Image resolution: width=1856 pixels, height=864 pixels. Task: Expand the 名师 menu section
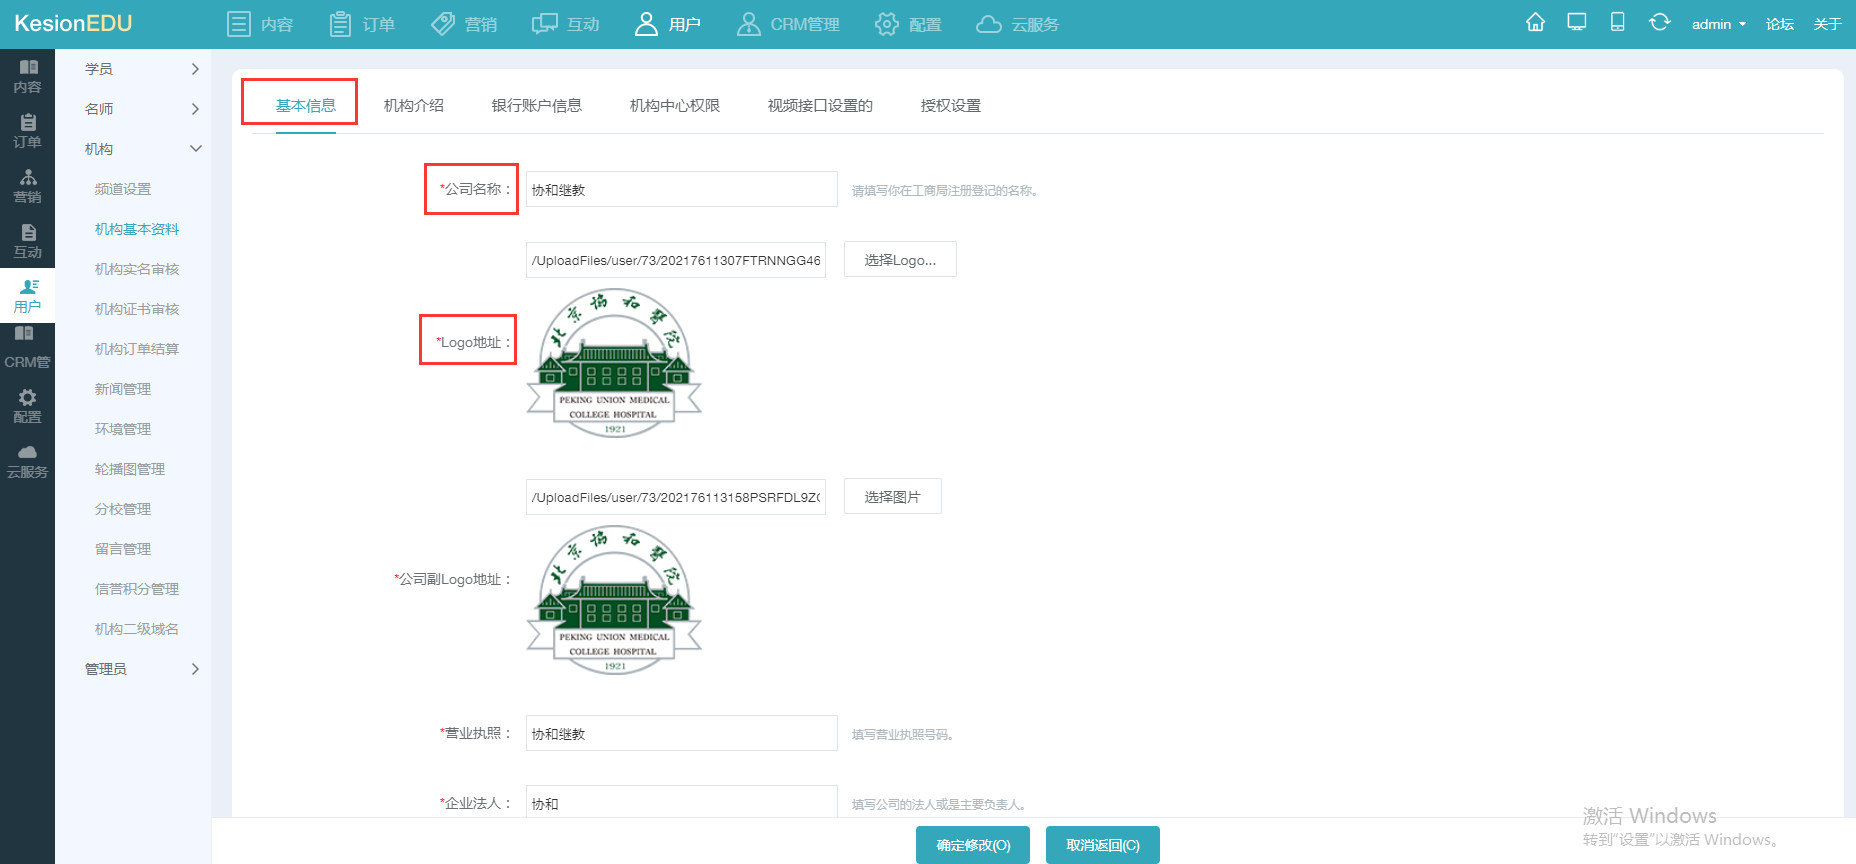tap(140, 109)
